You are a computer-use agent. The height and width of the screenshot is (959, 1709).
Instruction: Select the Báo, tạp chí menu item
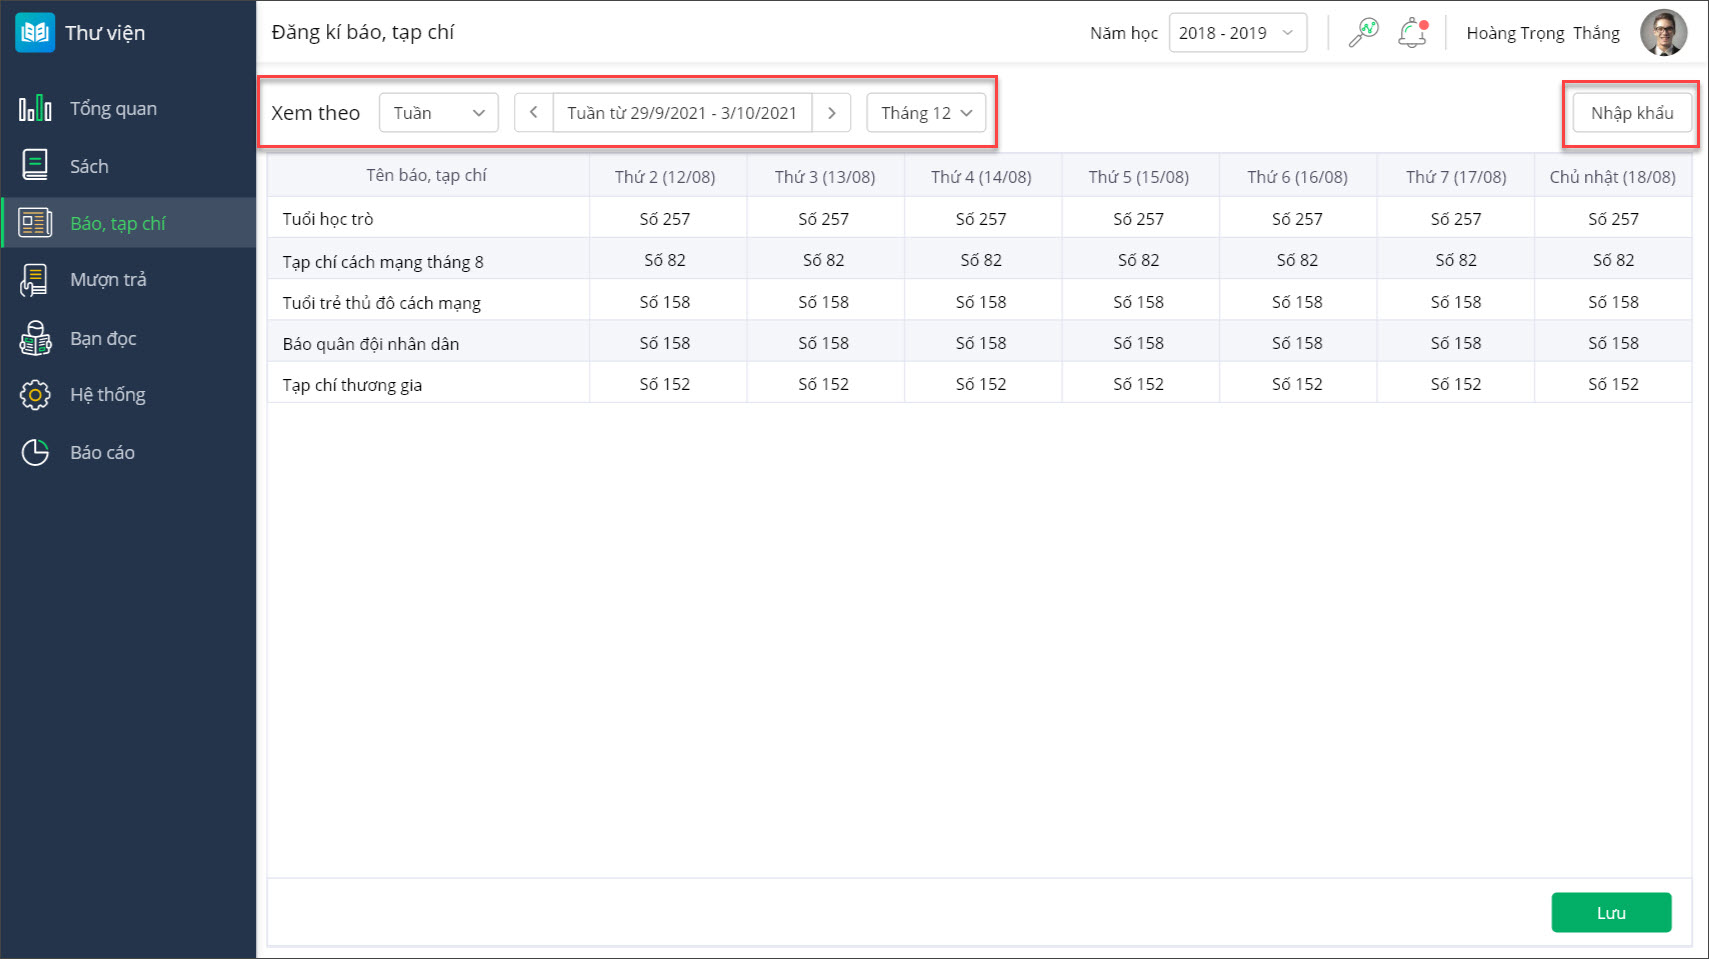coord(118,223)
